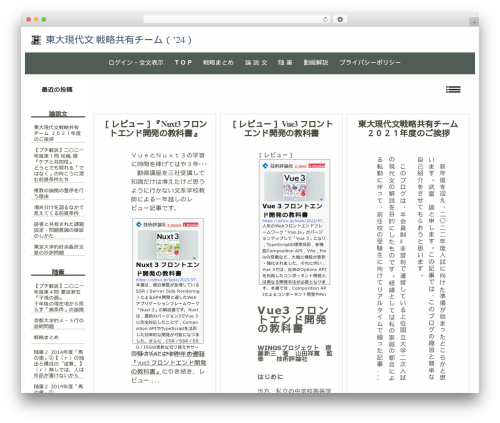Open the ログイン・全文表示 menu item
The image size is (500, 423).
(136, 63)
